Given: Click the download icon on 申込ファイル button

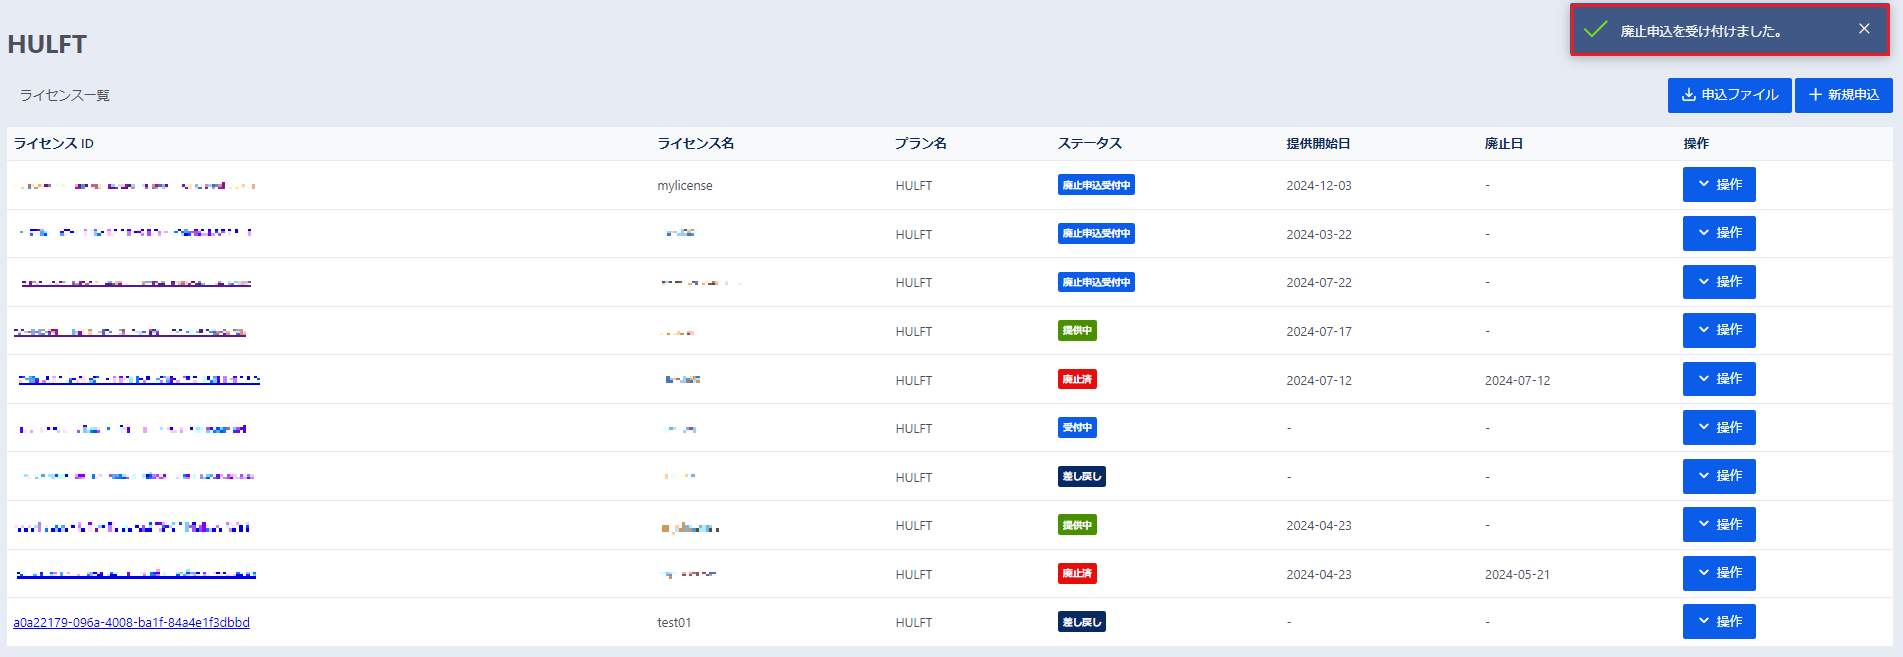Looking at the screenshot, I should pyautogui.click(x=1688, y=95).
